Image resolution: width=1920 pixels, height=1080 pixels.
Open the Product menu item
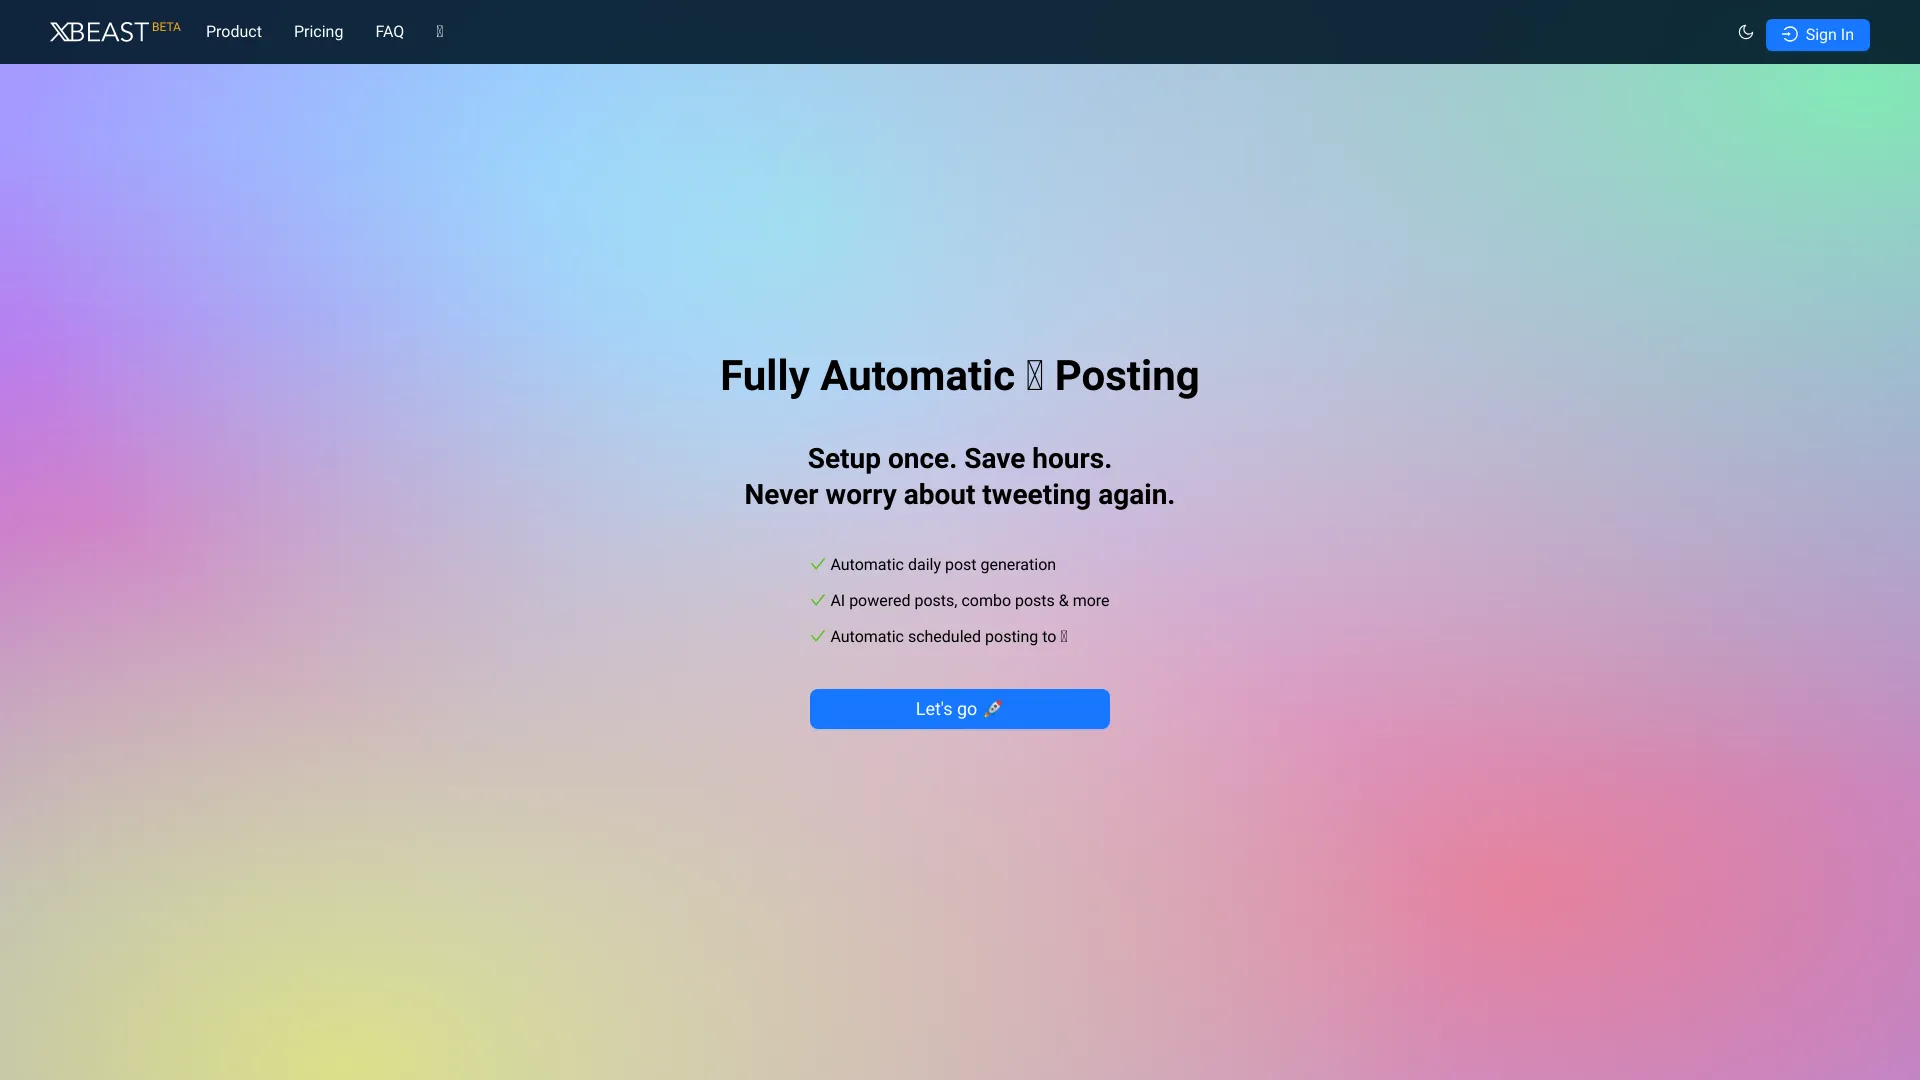coord(233,32)
